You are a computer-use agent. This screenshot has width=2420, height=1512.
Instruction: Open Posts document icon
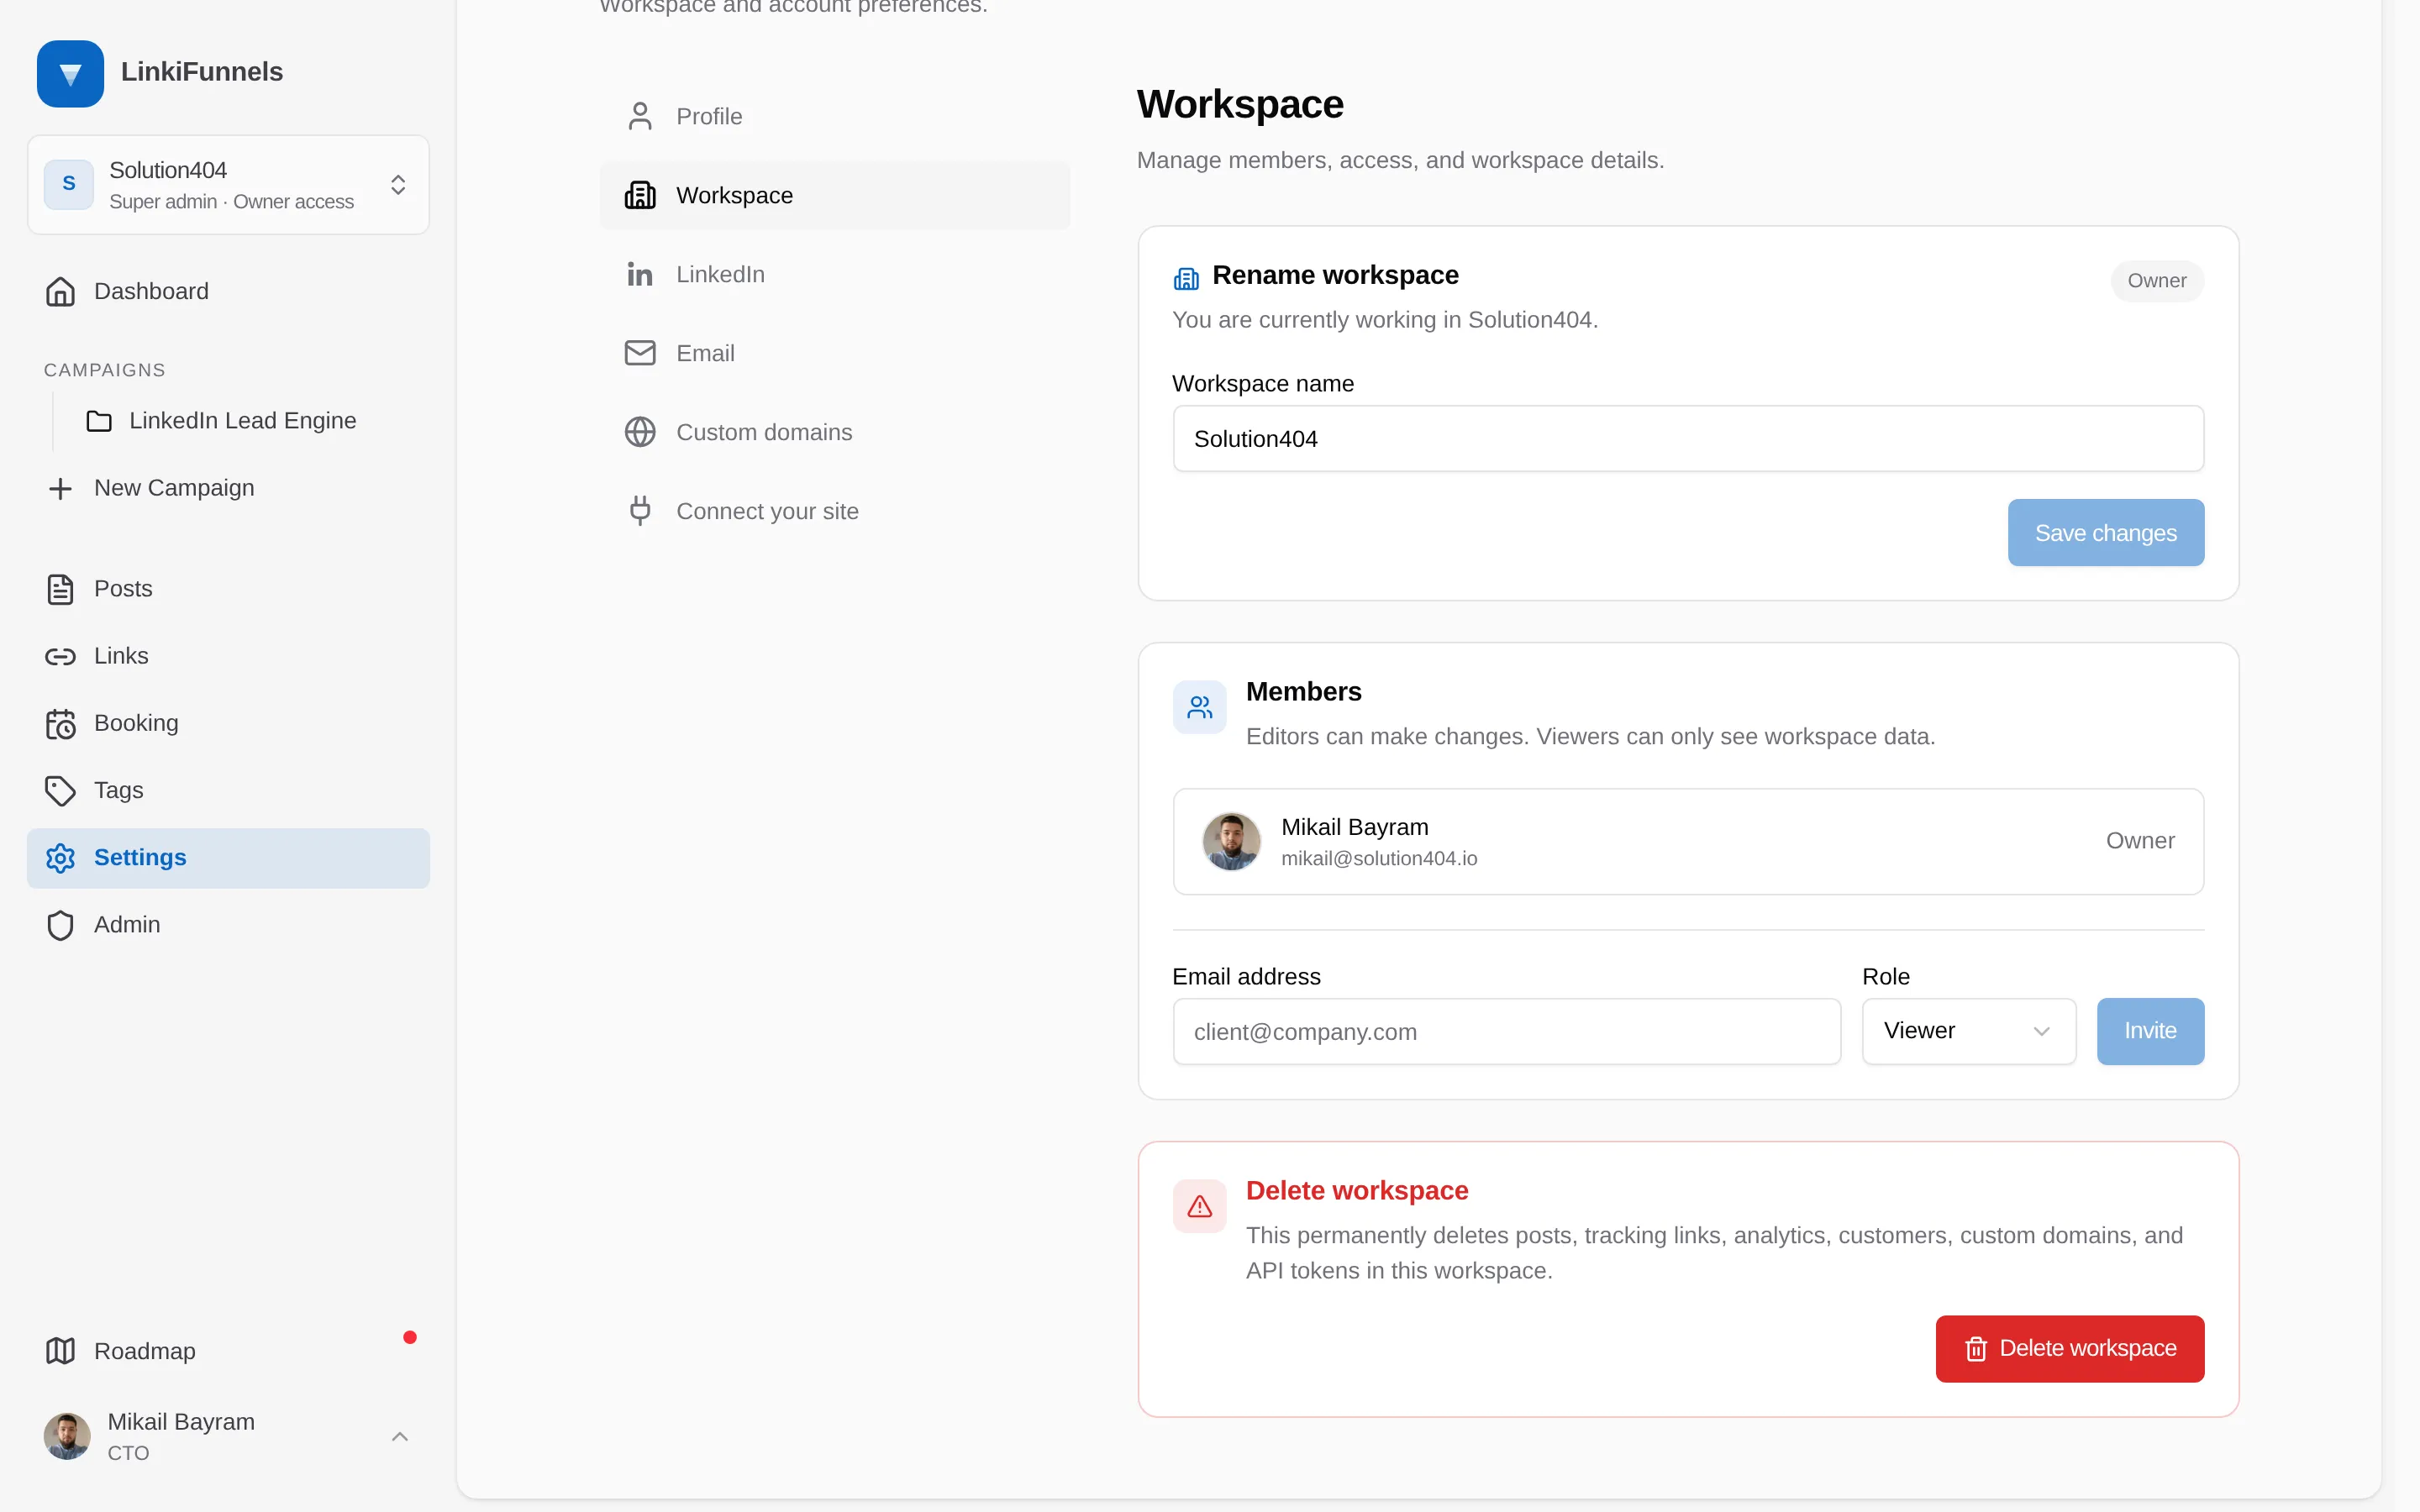(60, 589)
